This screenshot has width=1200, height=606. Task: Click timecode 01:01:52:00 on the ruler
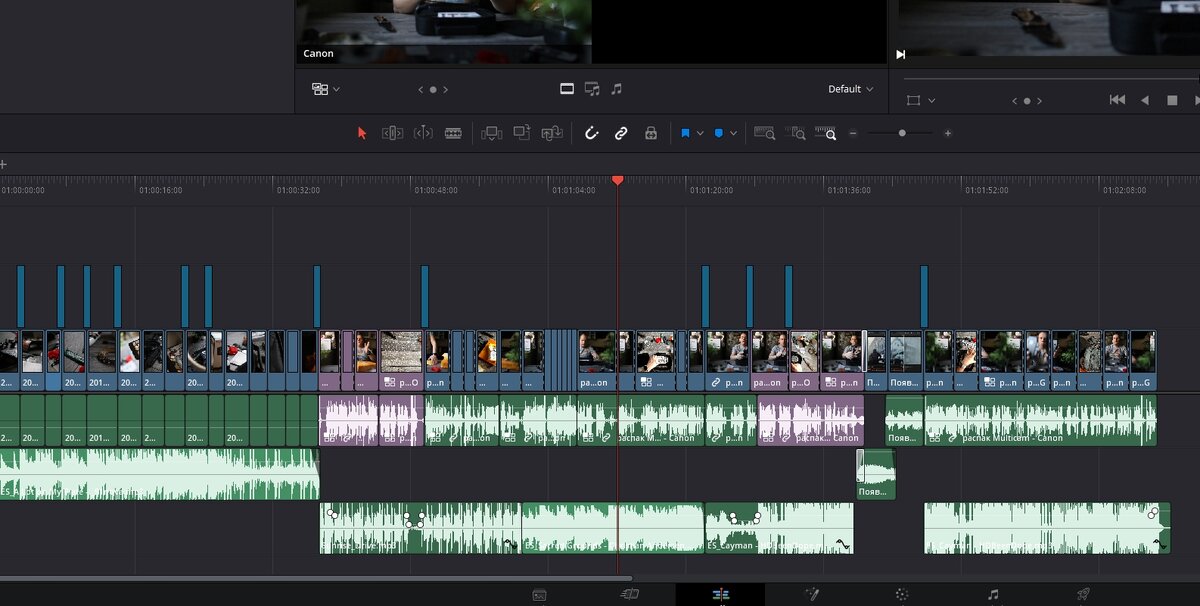[987, 189]
